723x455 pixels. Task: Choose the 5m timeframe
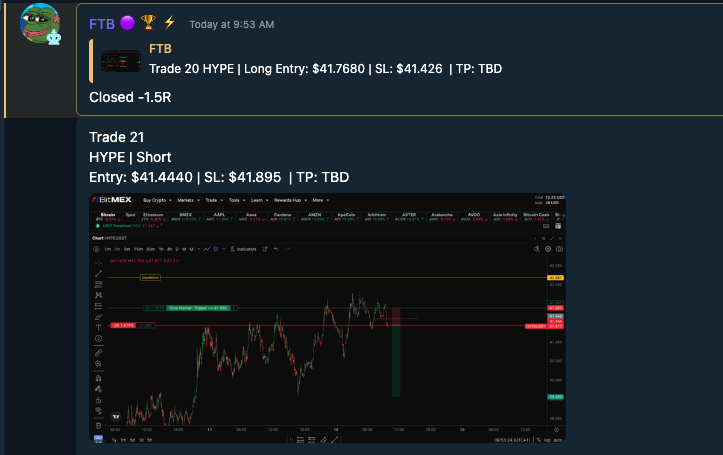(127, 249)
